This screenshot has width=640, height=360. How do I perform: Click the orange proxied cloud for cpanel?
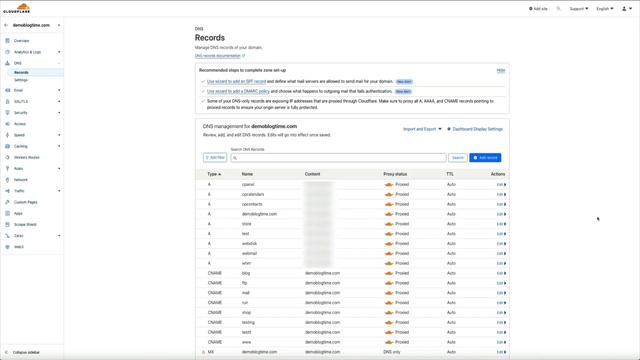coord(389,184)
